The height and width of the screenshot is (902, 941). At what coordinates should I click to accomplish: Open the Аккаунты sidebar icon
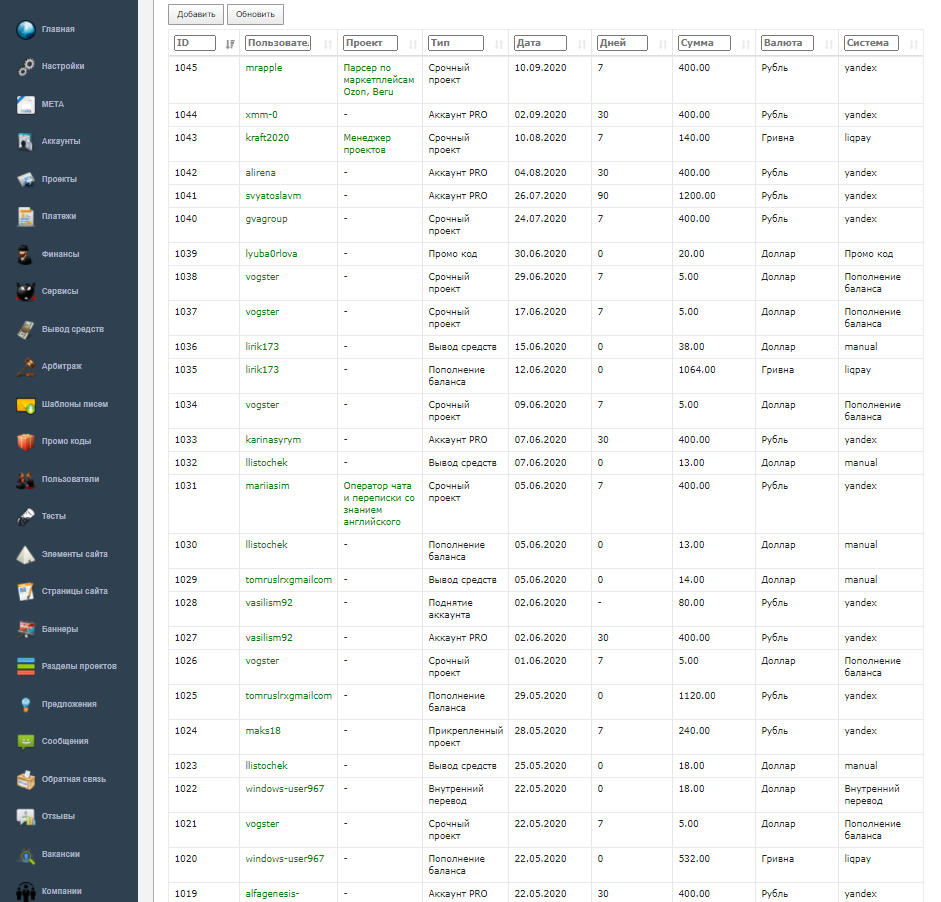pyautogui.click(x=26, y=142)
